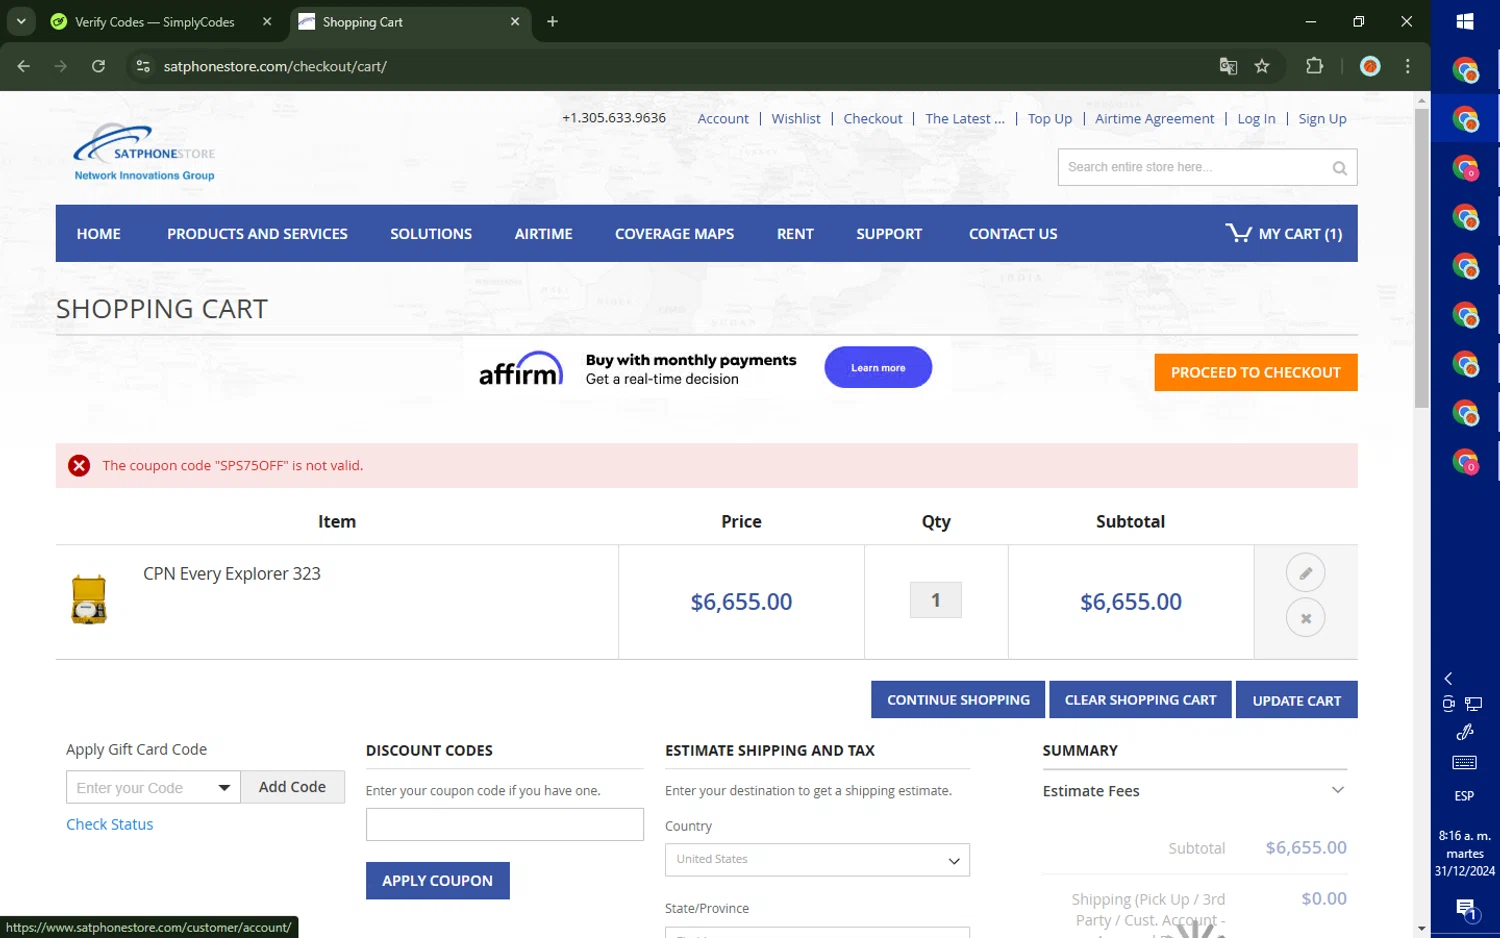Open The Latest ... link
The height and width of the screenshot is (938, 1500).
click(x=965, y=118)
